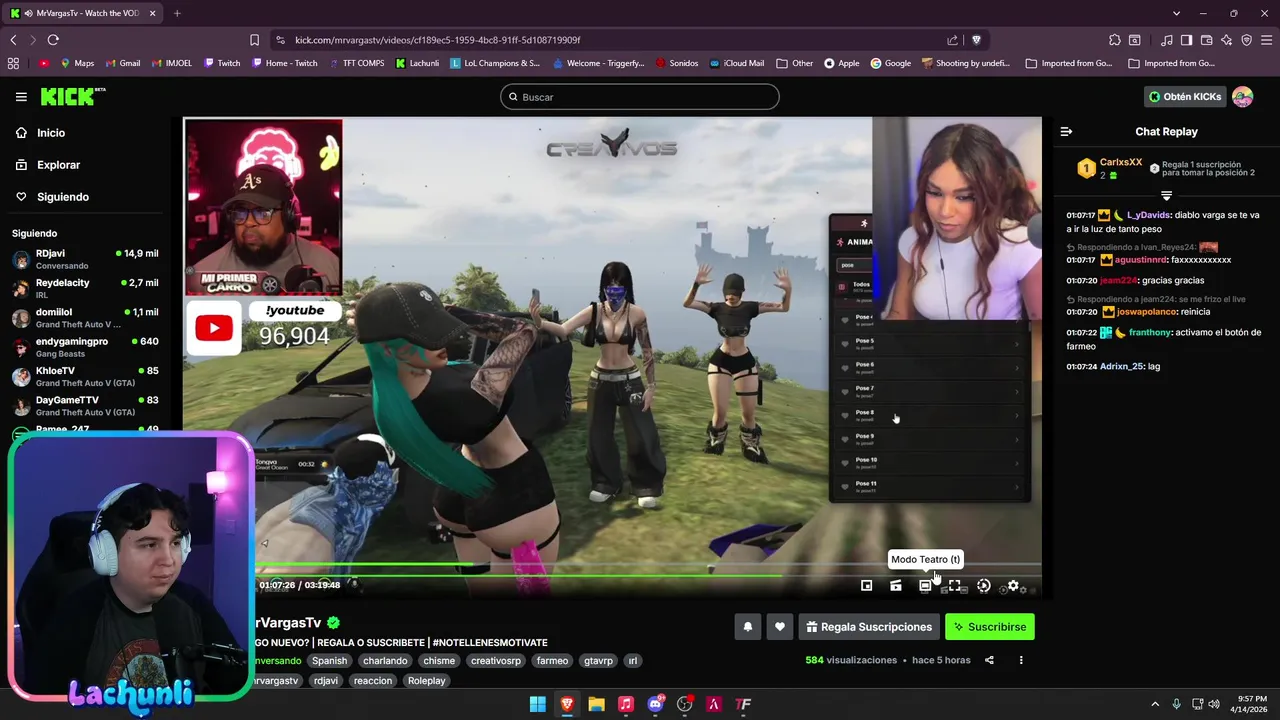Open the Roleplay tag

point(426,681)
